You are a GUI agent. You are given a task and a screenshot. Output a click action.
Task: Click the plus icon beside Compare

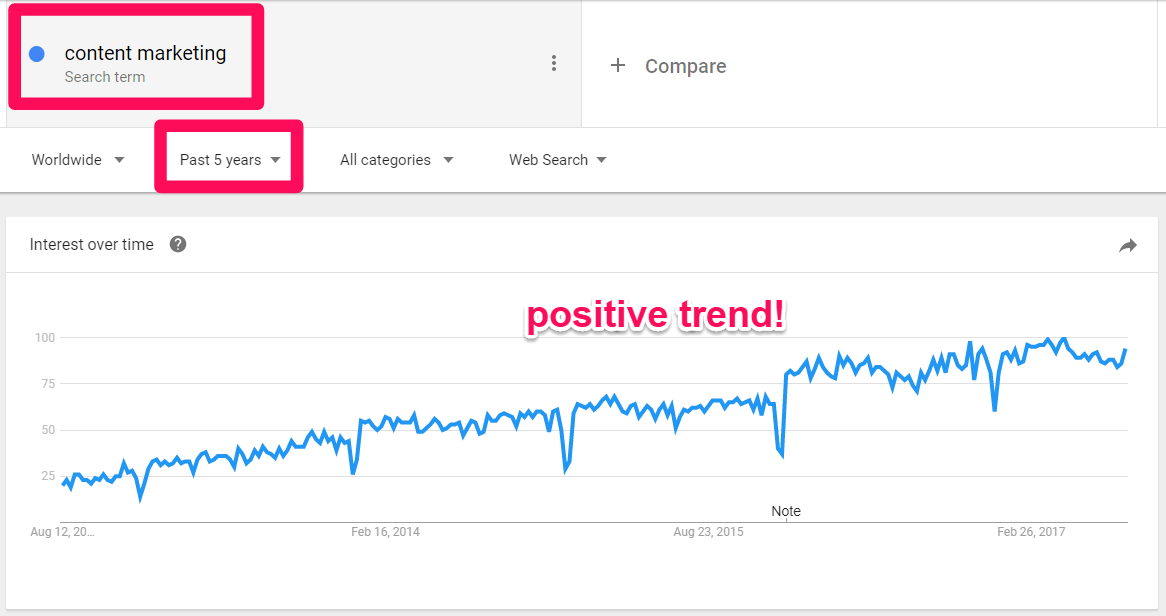tap(618, 65)
